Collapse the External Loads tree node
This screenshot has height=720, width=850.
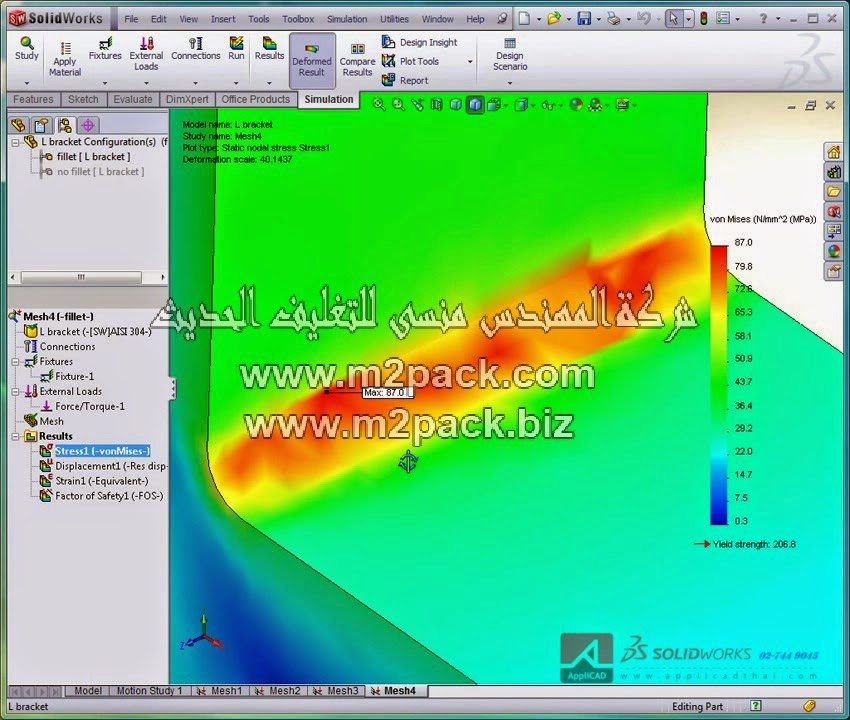(16, 391)
